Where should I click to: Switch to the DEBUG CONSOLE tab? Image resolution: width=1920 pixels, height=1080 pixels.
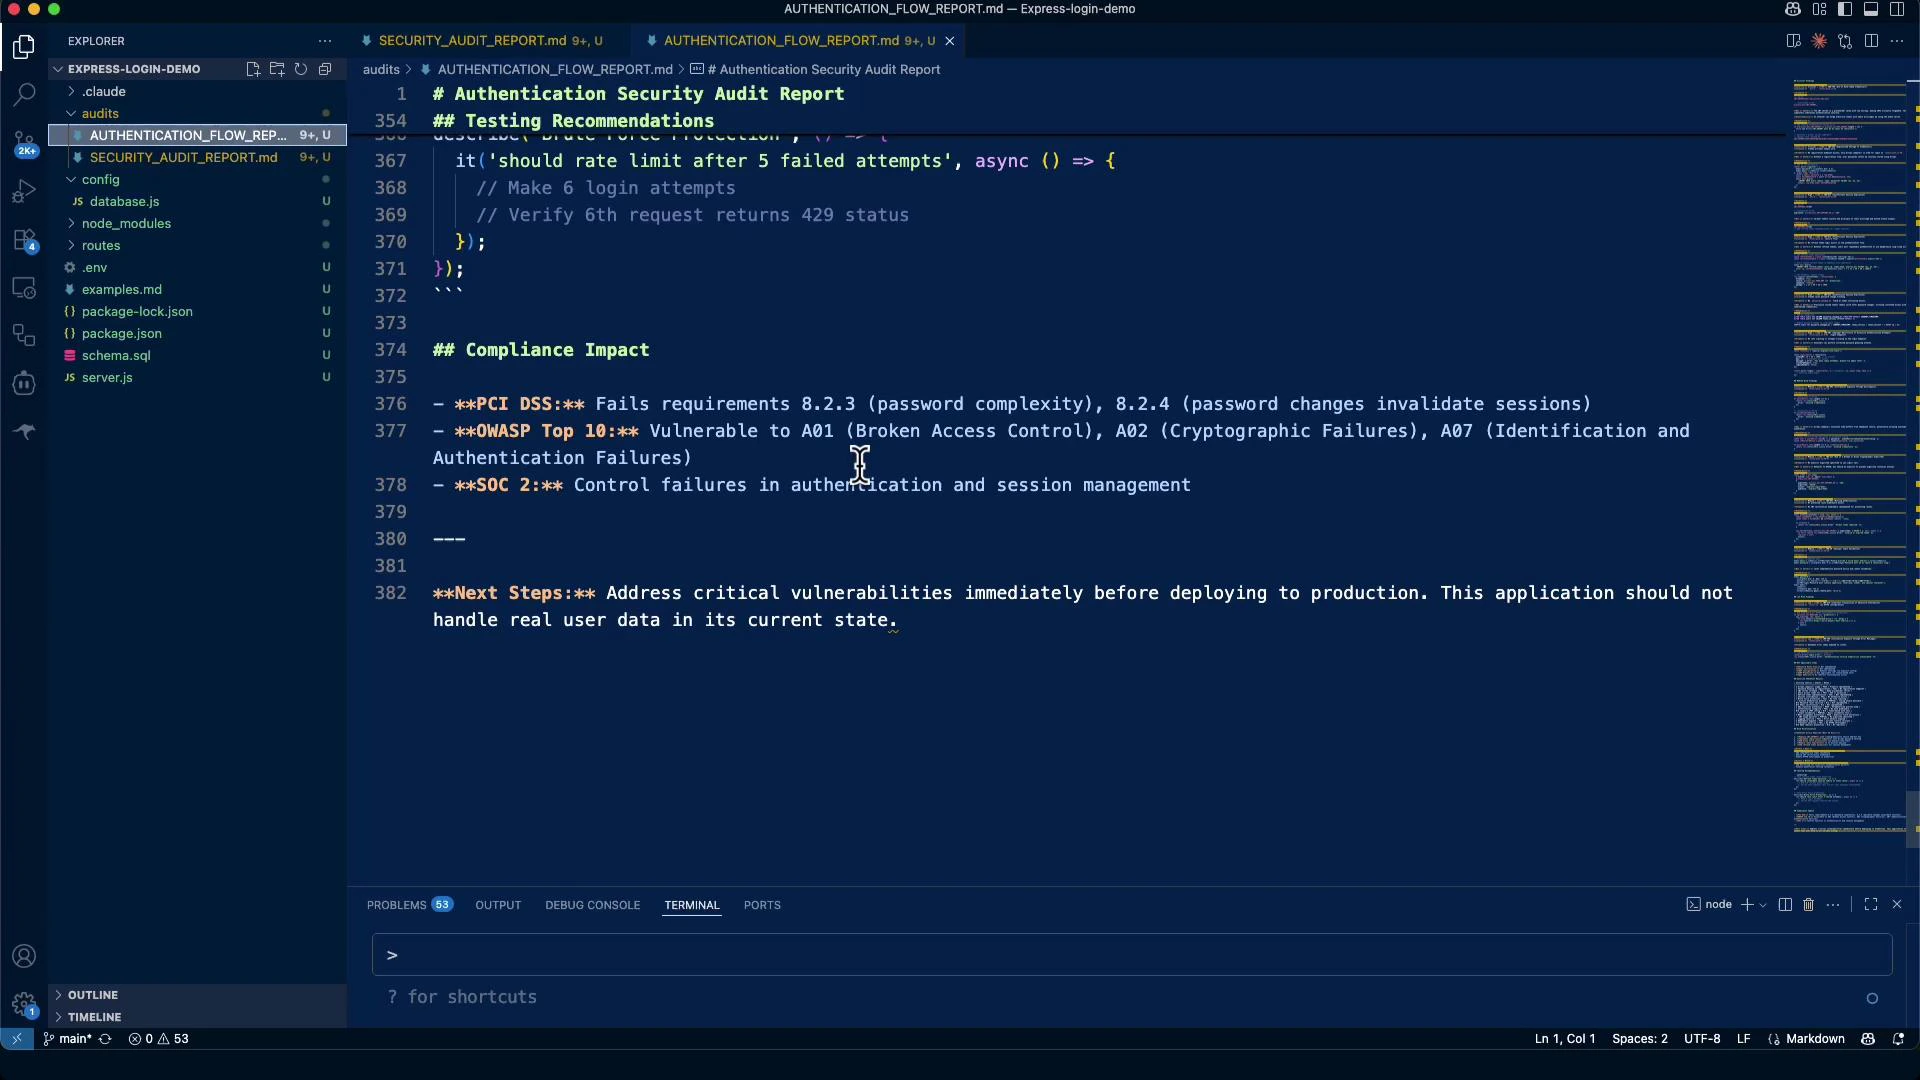592,905
